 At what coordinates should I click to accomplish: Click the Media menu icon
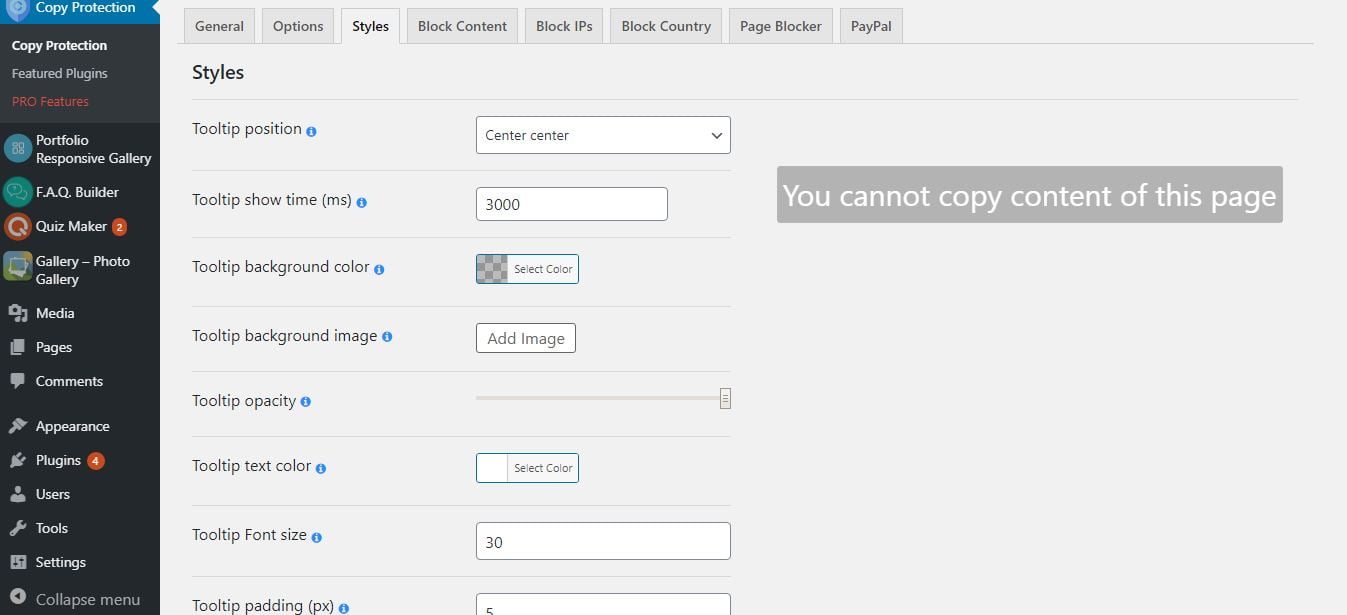click(18, 313)
